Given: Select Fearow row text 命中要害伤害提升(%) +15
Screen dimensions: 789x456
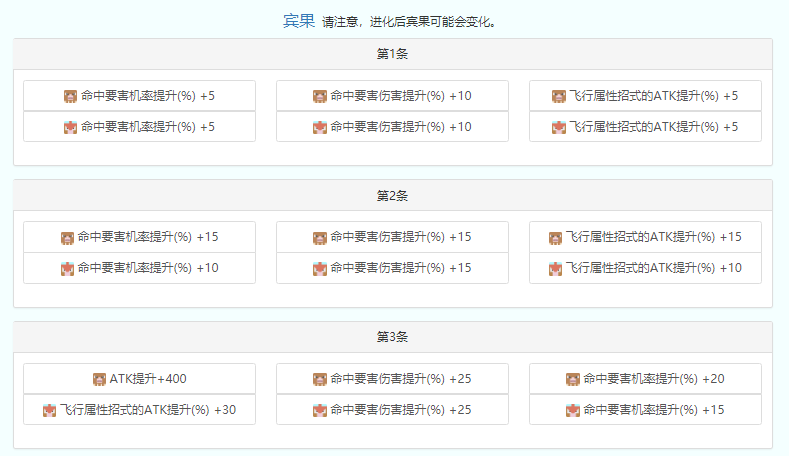Looking at the screenshot, I should click(x=401, y=268).
